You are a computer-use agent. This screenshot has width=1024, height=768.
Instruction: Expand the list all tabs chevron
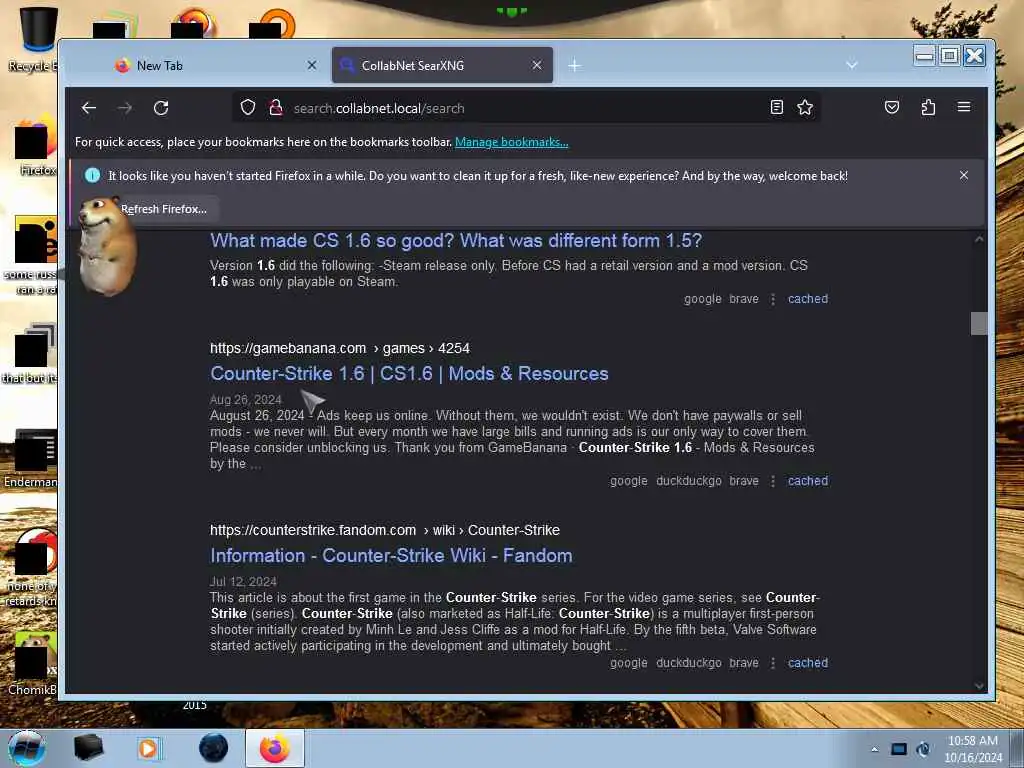[x=852, y=65]
